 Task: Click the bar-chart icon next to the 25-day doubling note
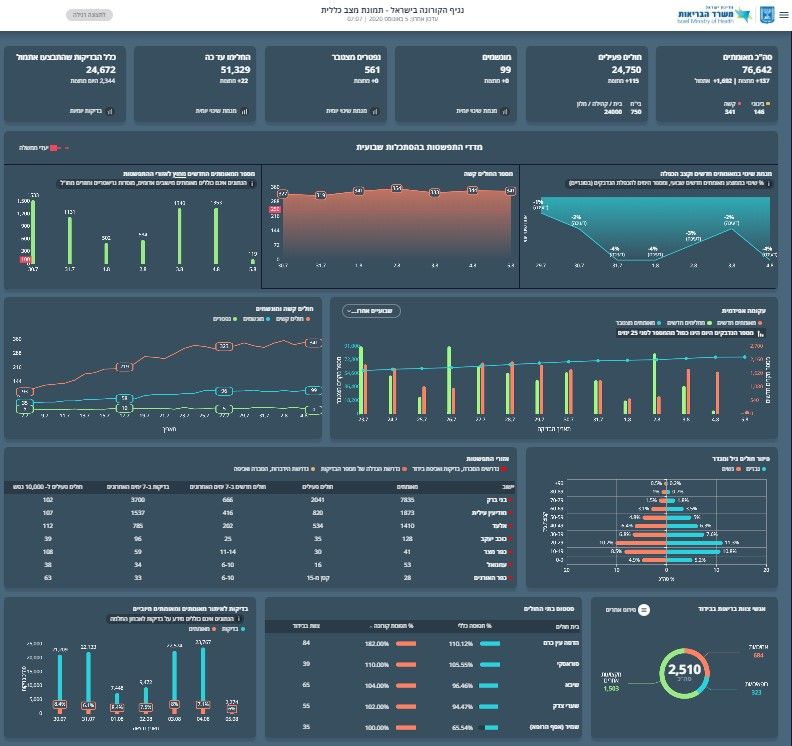(761, 333)
